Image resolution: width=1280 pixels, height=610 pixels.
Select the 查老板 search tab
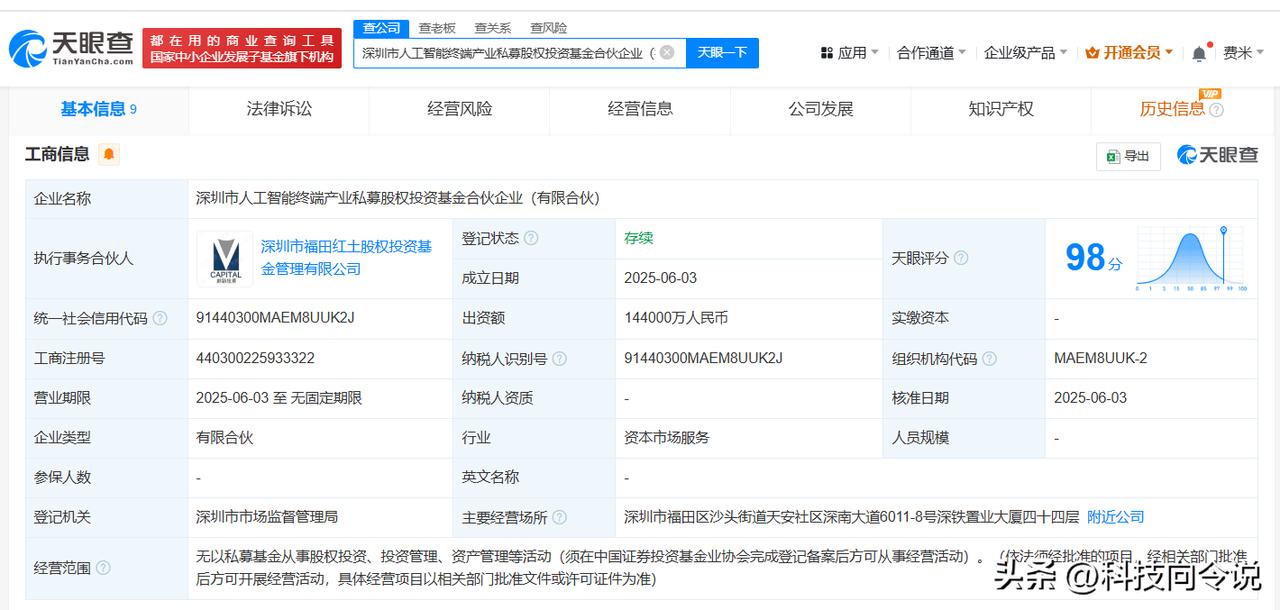pyautogui.click(x=437, y=28)
